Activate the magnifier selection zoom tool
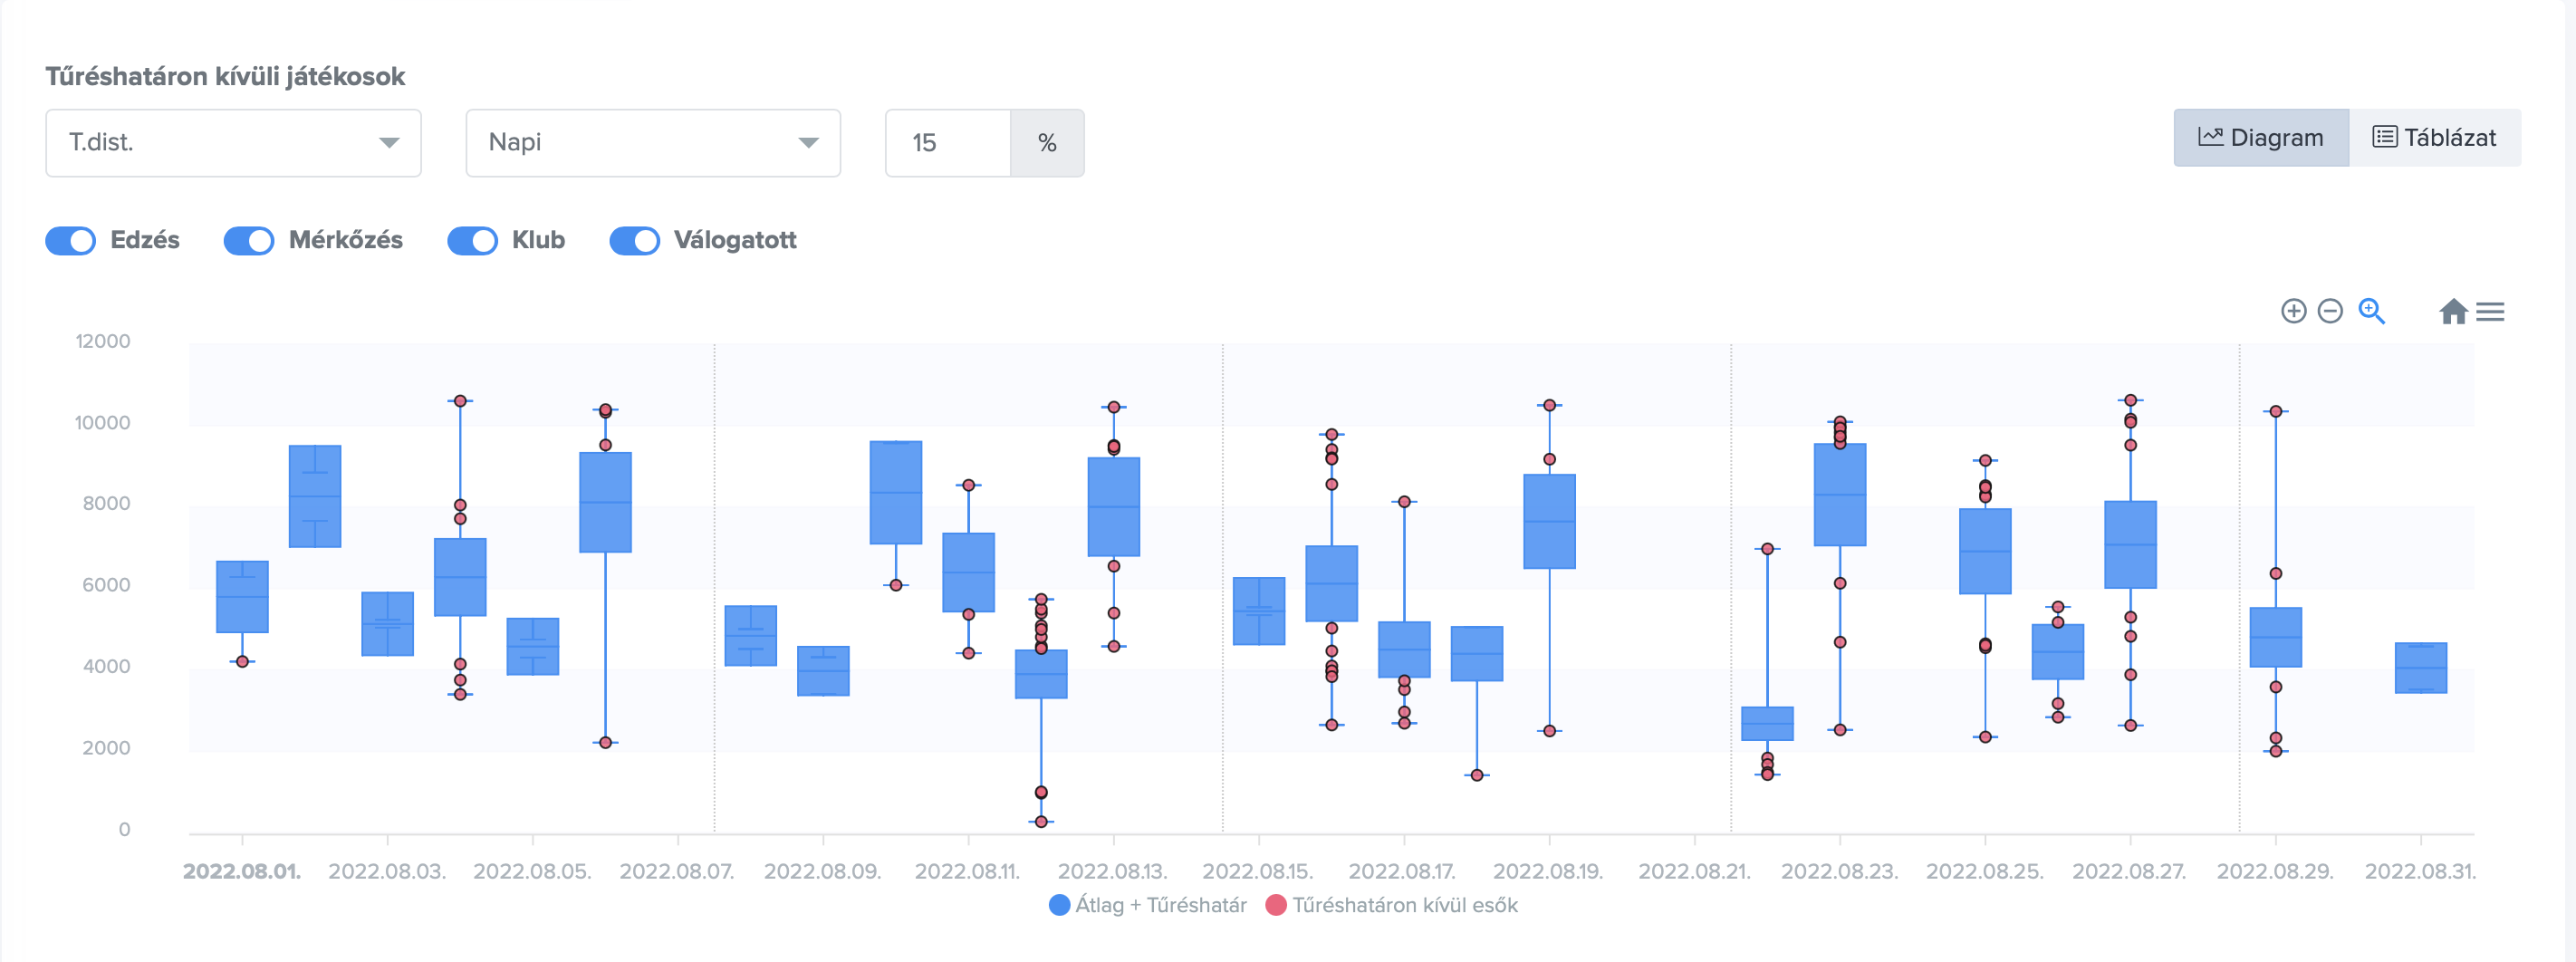This screenshot has width=2576, height=962. (x=2371, y=312)
